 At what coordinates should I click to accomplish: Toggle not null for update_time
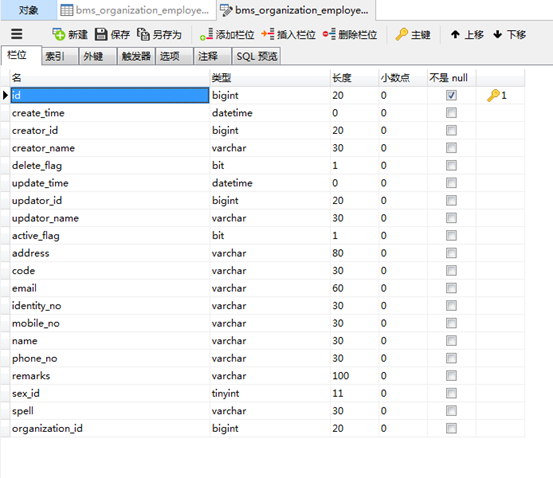[x=451, y=183]
